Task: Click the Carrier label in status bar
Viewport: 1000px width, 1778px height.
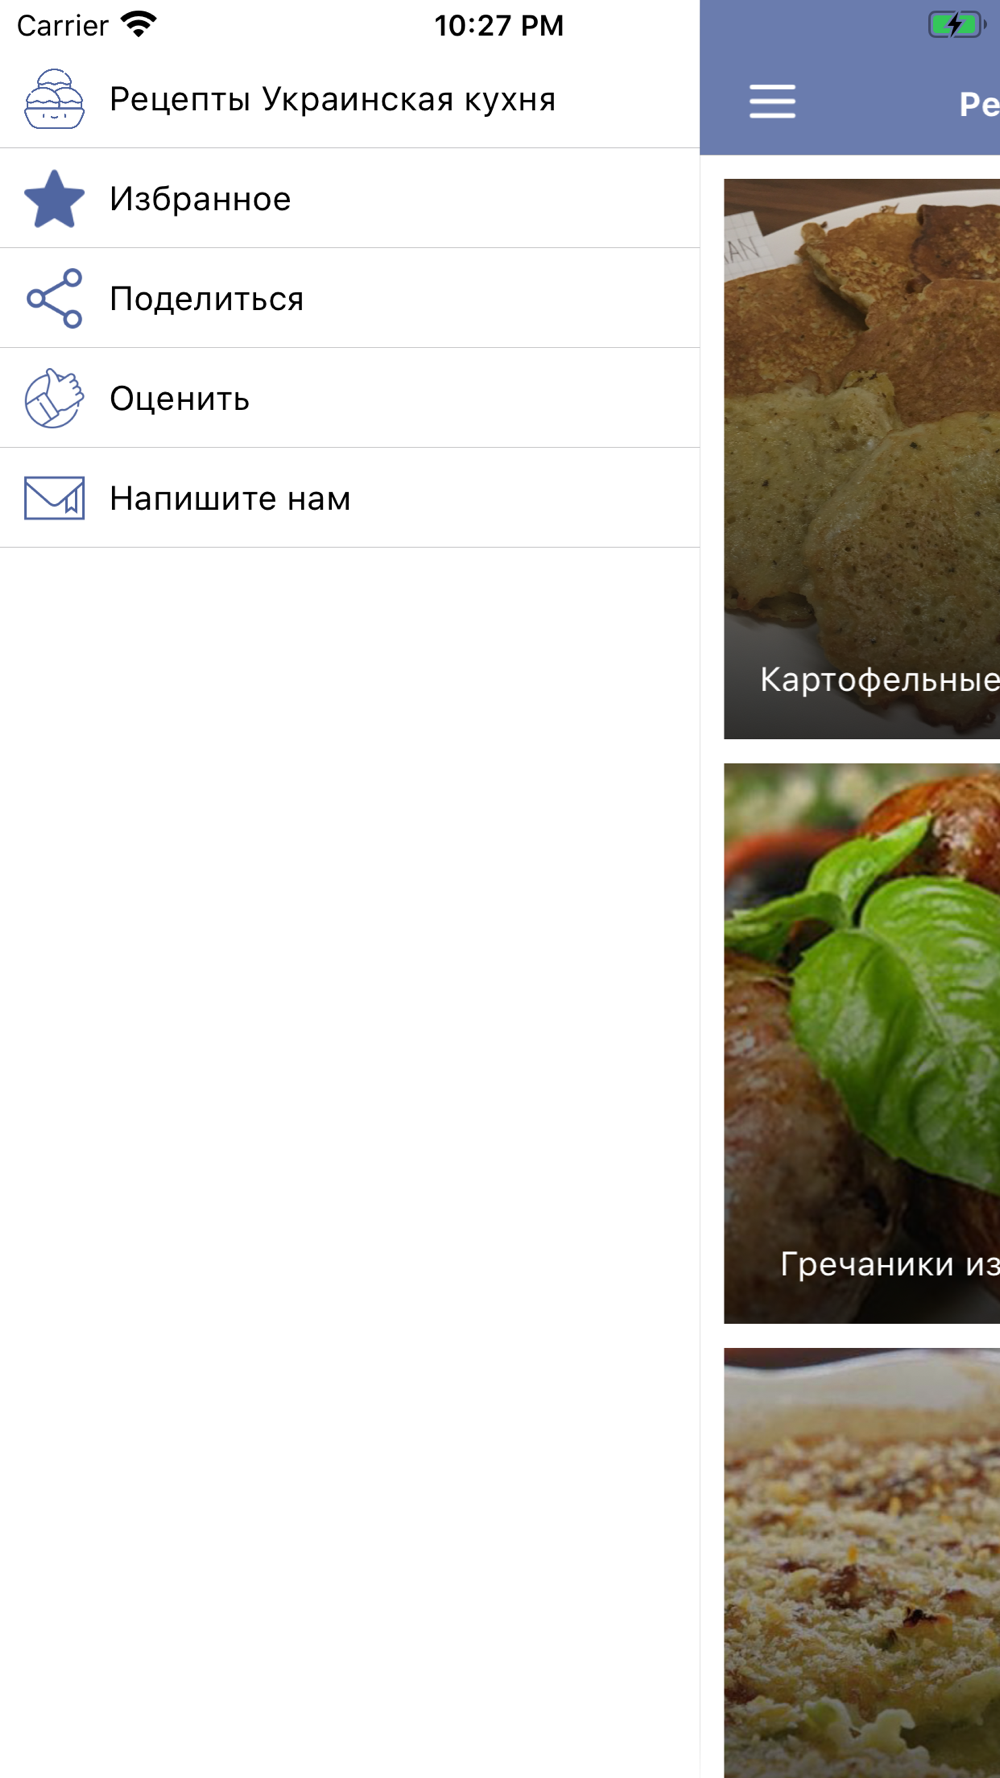Action: (x=62, y=25)
